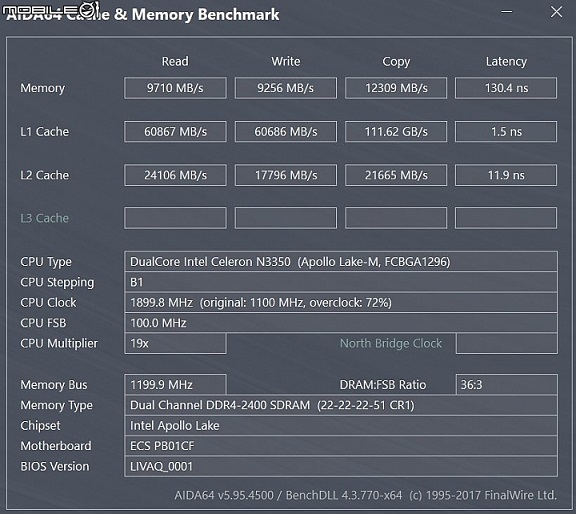The height and width of the screenshot is (514, 576).
Task: Minimize the AIDA64 benchmark window
Action: [x=507, y=12]
